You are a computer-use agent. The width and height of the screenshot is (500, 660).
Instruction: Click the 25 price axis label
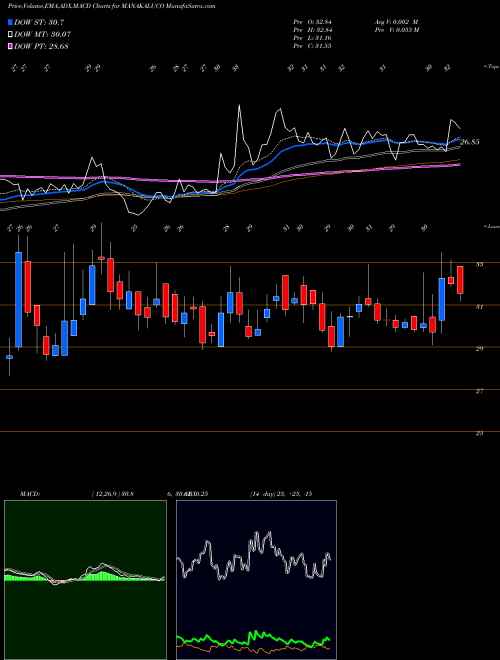[x=479, y=433]
